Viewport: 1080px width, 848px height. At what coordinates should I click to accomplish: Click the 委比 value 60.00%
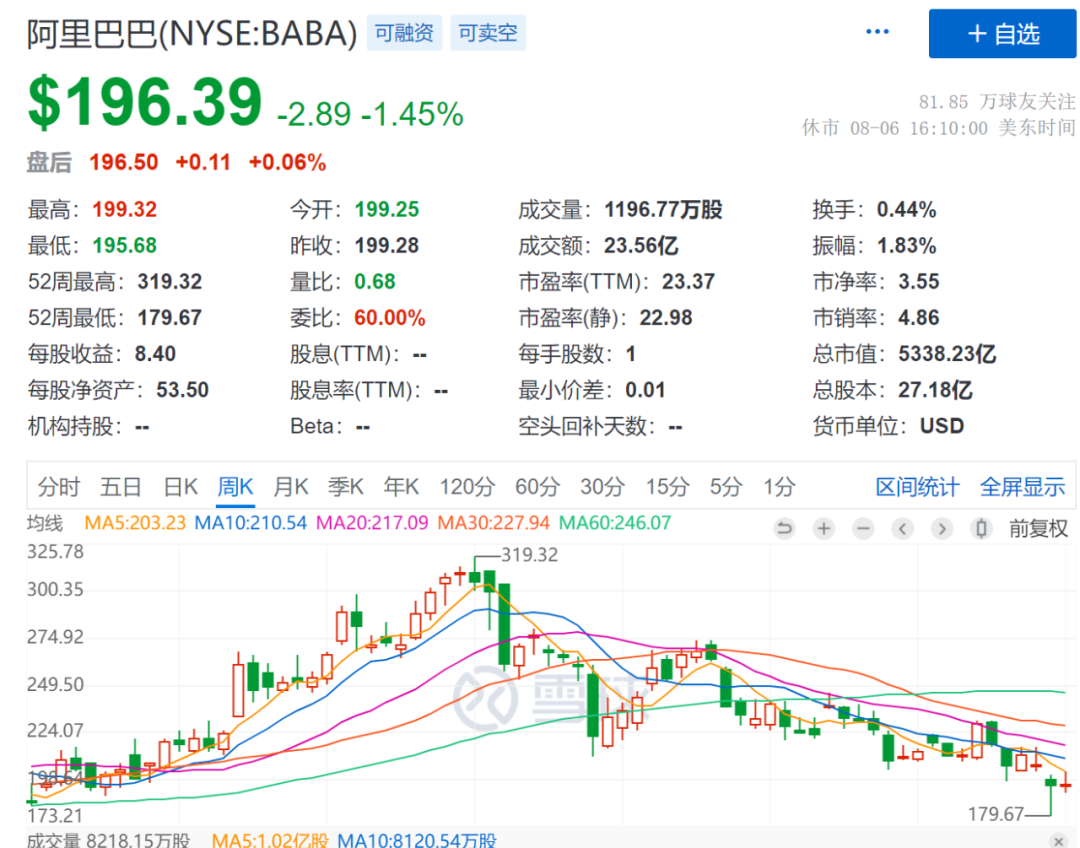click(x=389, y=318)
